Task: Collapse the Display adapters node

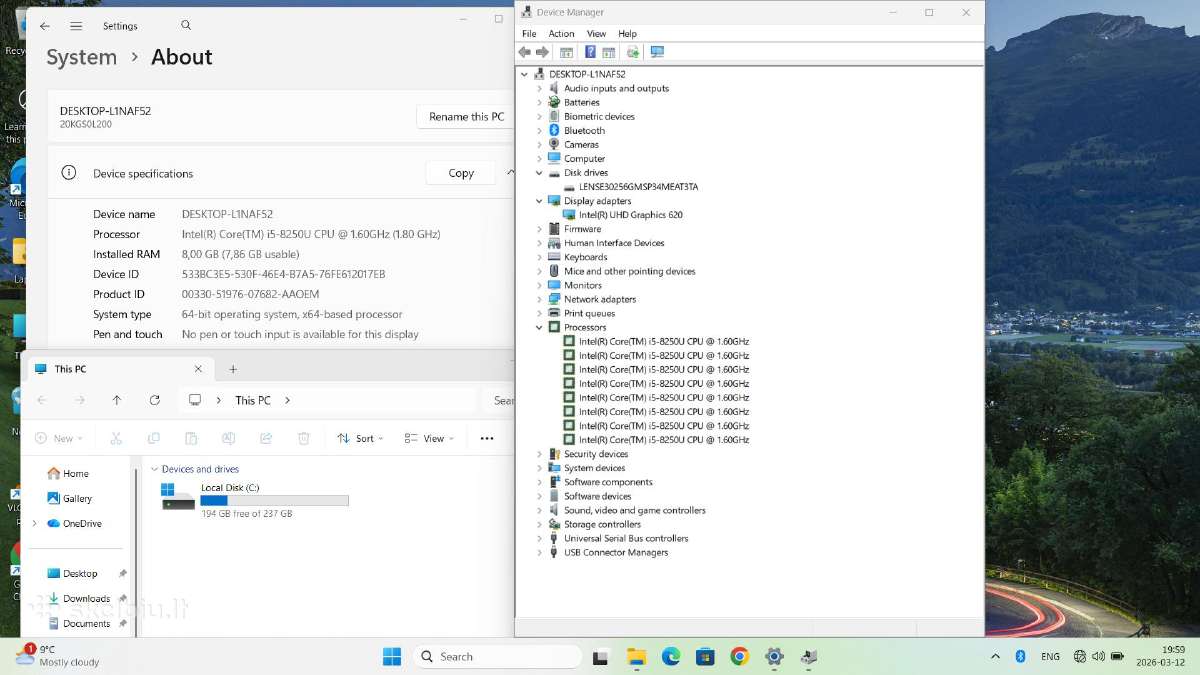Action: tap(539, 201)
